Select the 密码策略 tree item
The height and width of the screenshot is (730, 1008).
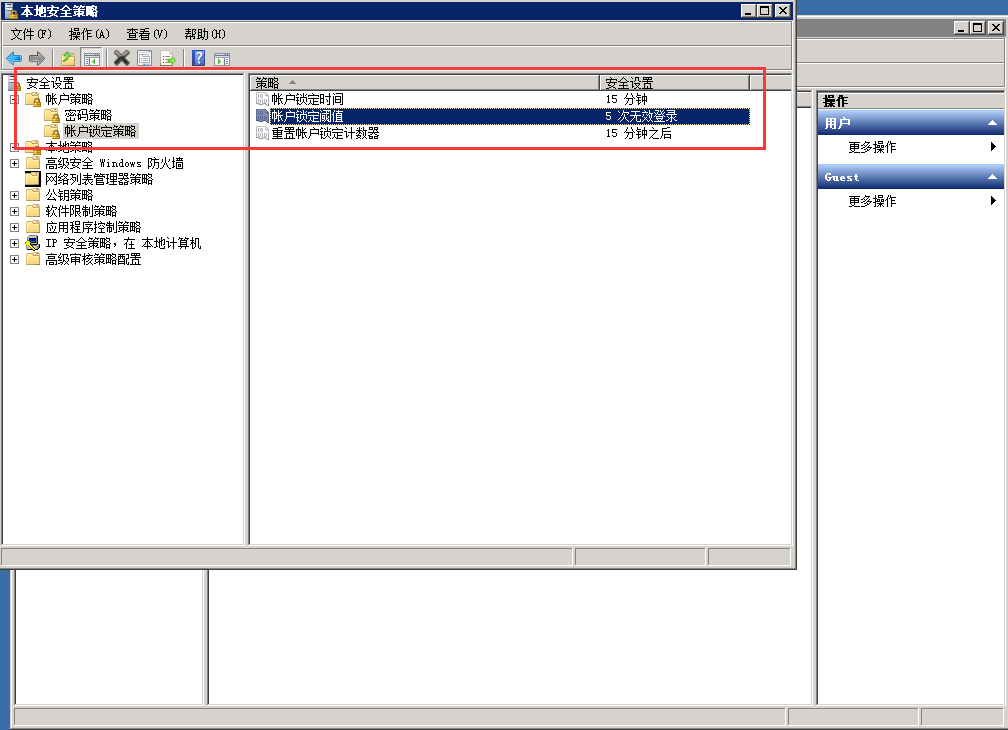coord(88,115)
